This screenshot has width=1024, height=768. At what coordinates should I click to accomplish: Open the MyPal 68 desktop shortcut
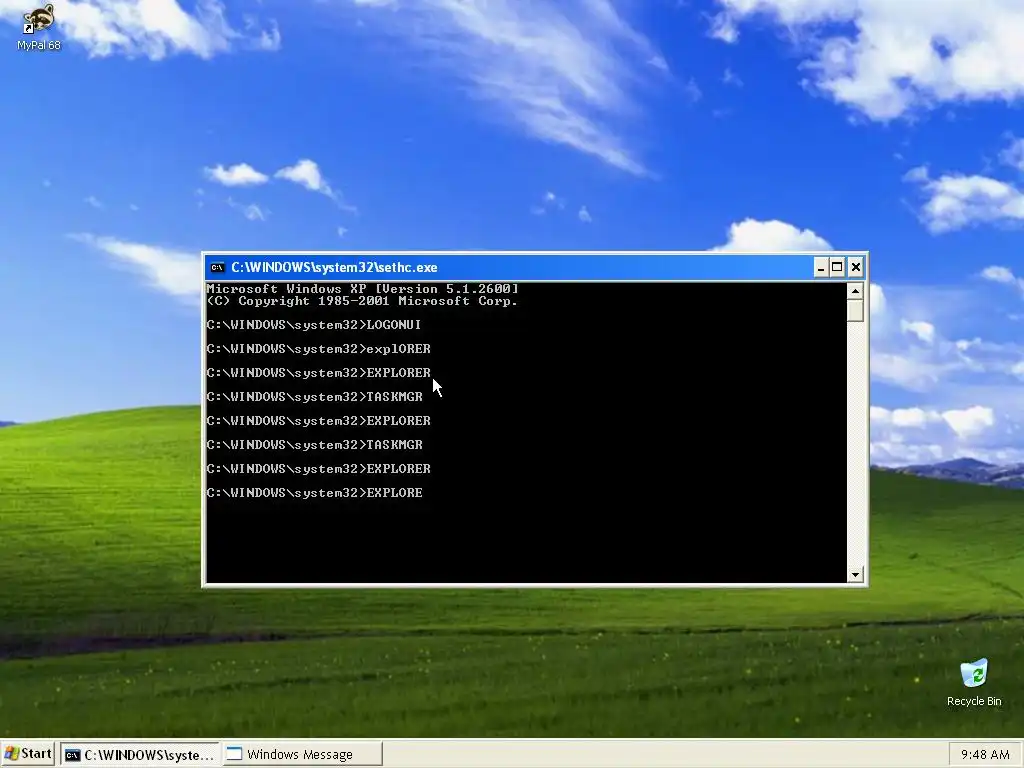[39, 27]
